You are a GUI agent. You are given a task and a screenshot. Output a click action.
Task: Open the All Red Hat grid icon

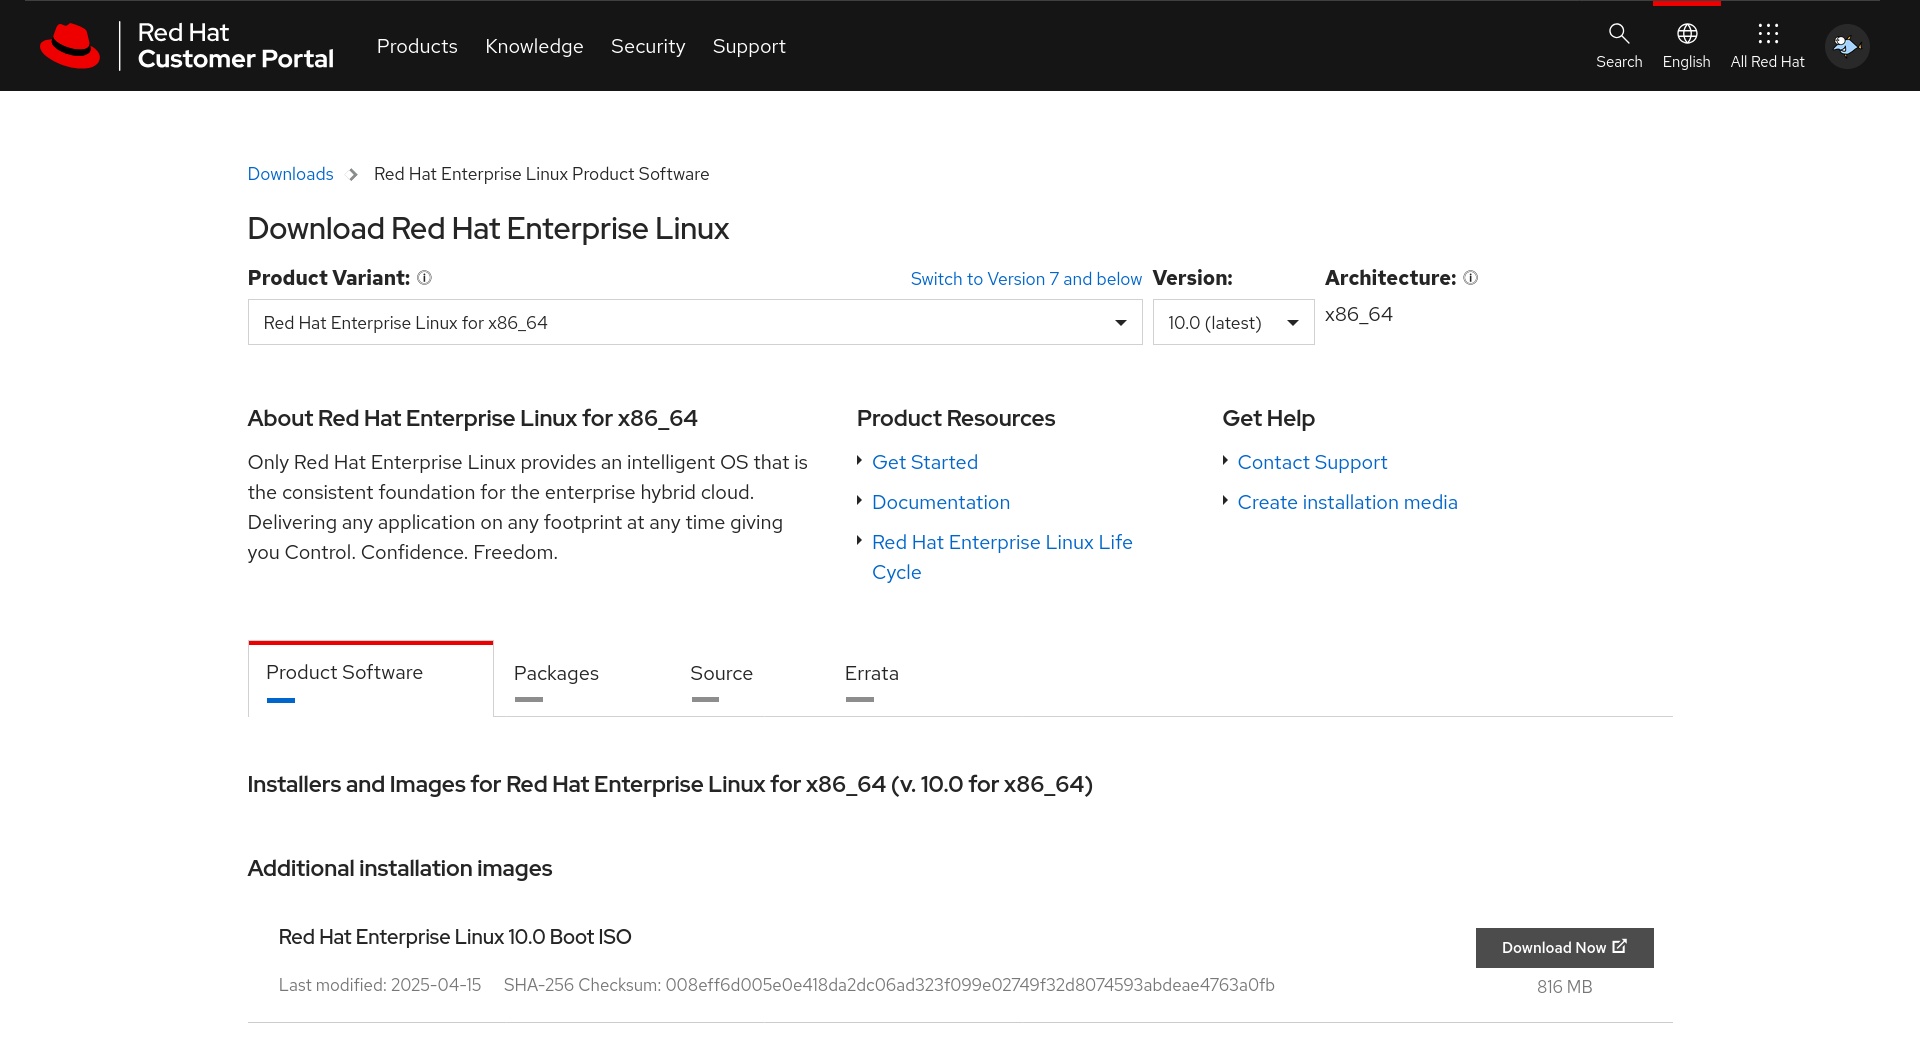tap(1768, 34)
